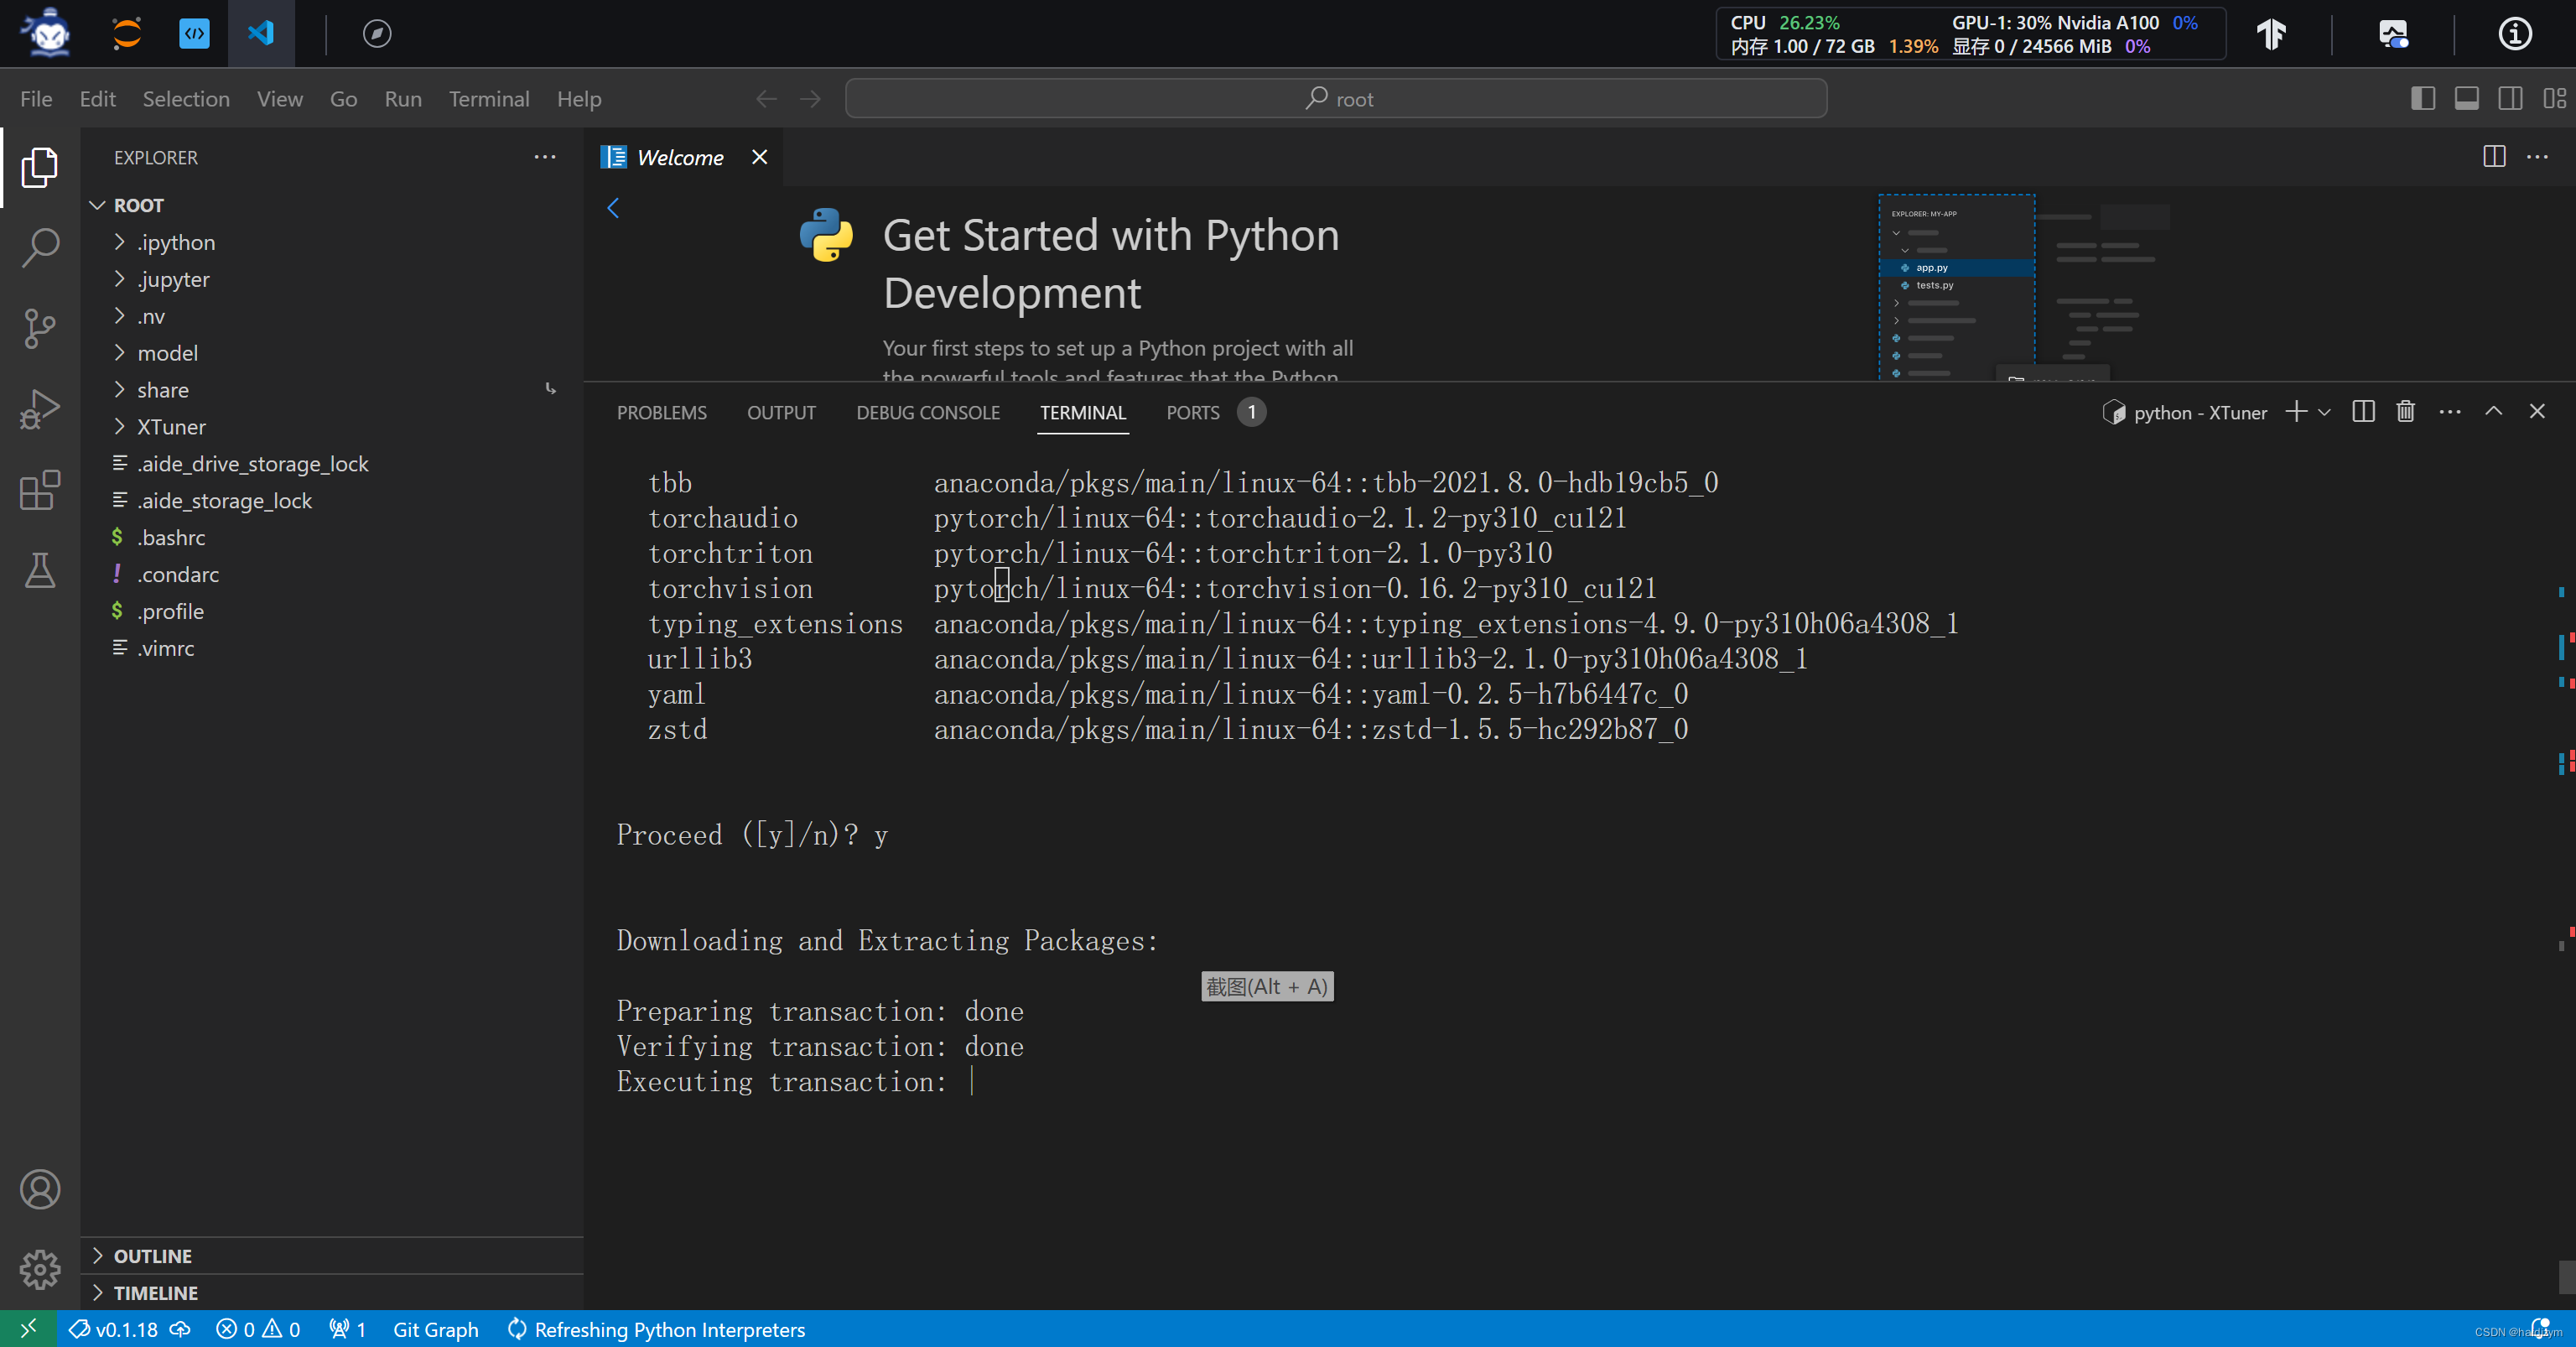Viewport: 2576px width, 1347px height.
Task: Switch to the OUTPUT tab
Action: click(781, 411)
